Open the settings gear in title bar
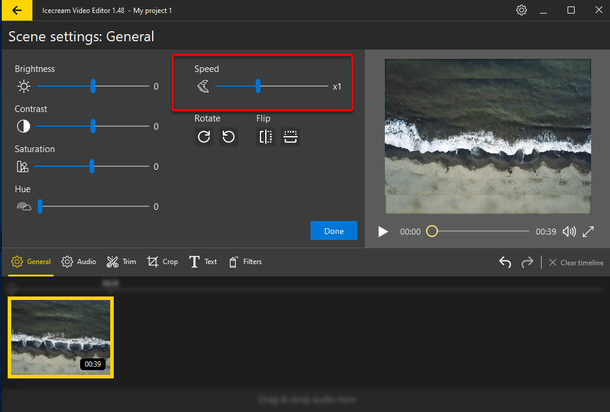The height and width of the screenshot is (412, 610). [521, 10]
